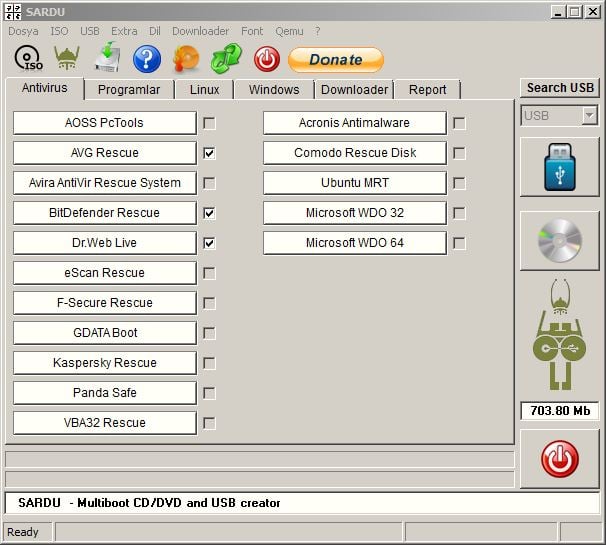
Task: Click the orange disc burn toolbar icon
Action: tap(186, 59)
